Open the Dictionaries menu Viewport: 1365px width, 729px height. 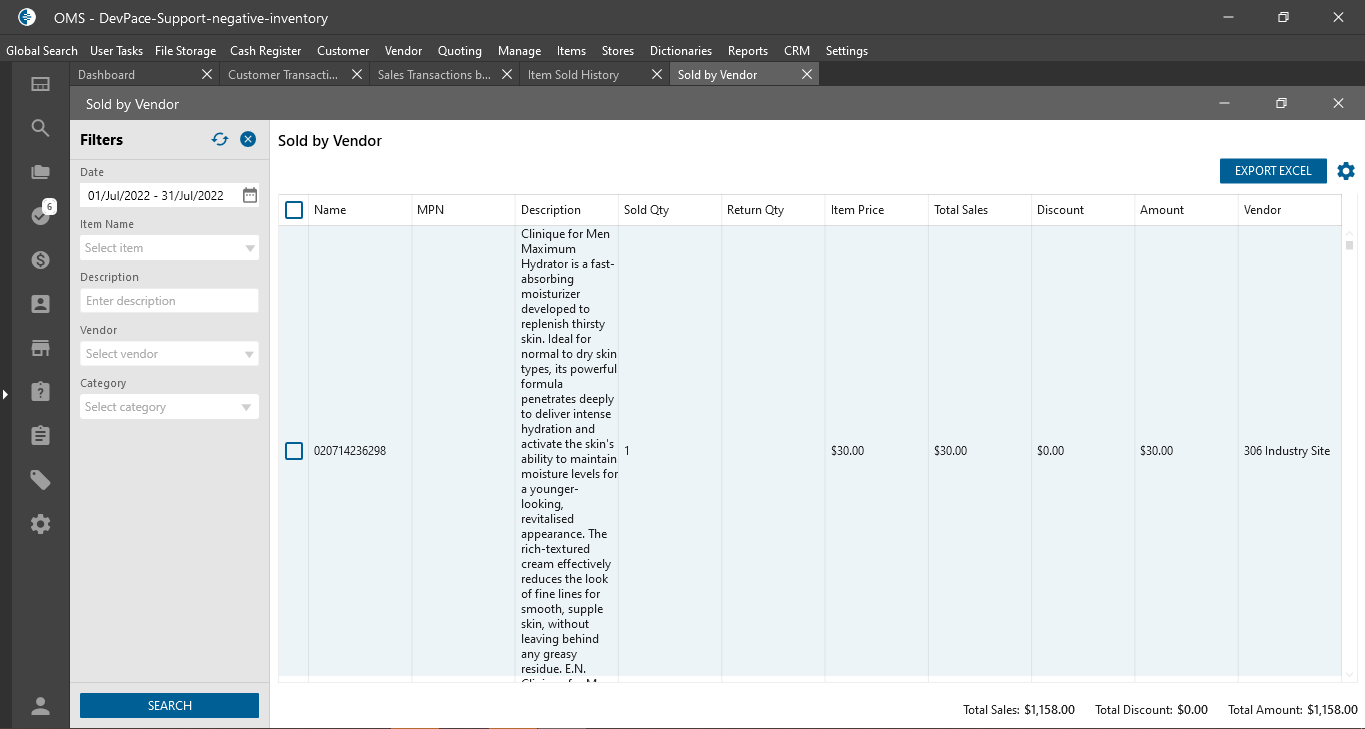click(x=681, y=50)
